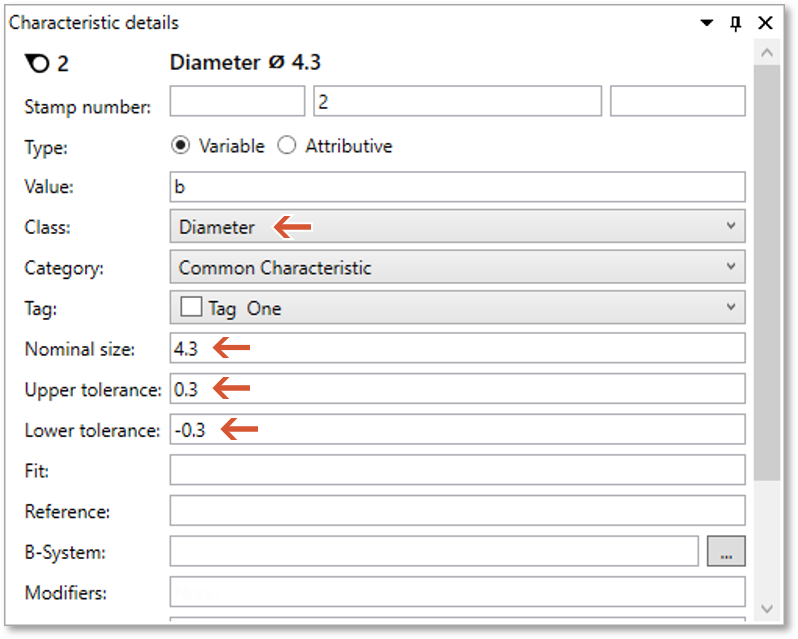Select the Attributive type radio button
Screen dimensions: 798x639
pos(287,146)
